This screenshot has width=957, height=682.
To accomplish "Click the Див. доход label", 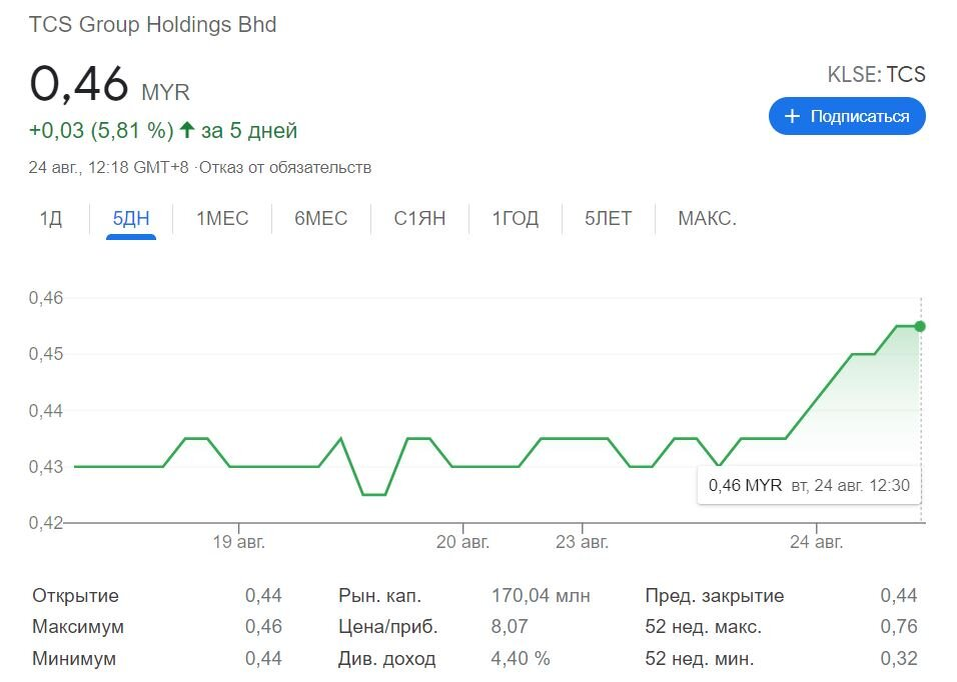I will click(x=387, y=659).
